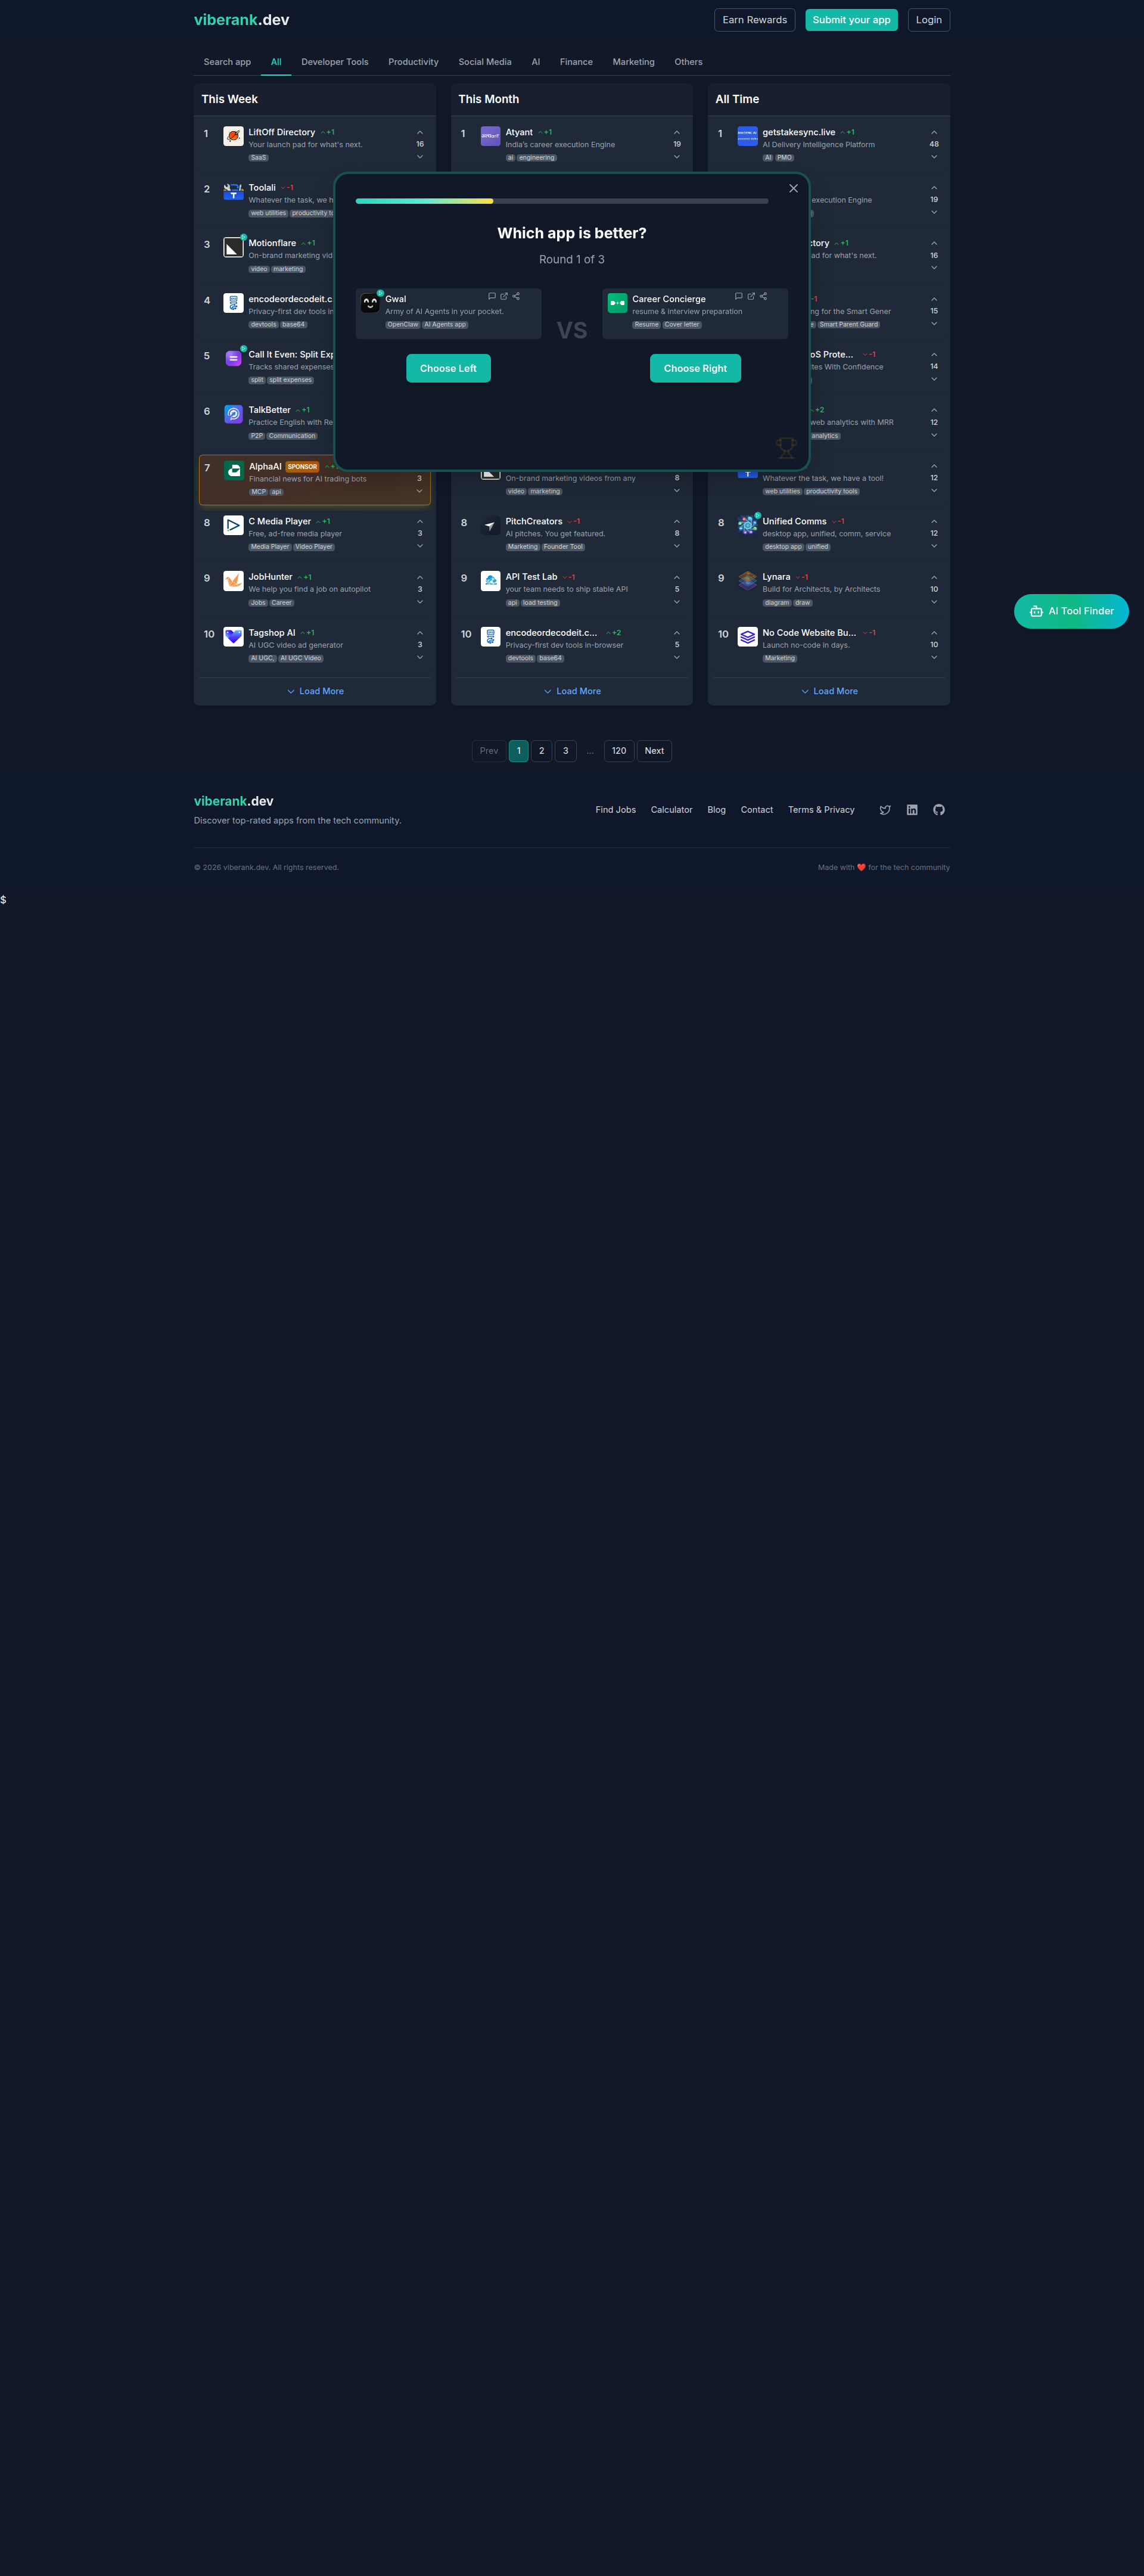Expand All Time list with Load More
The height and width of the screenshot is (2576, 1144).
tap(829, 691)
